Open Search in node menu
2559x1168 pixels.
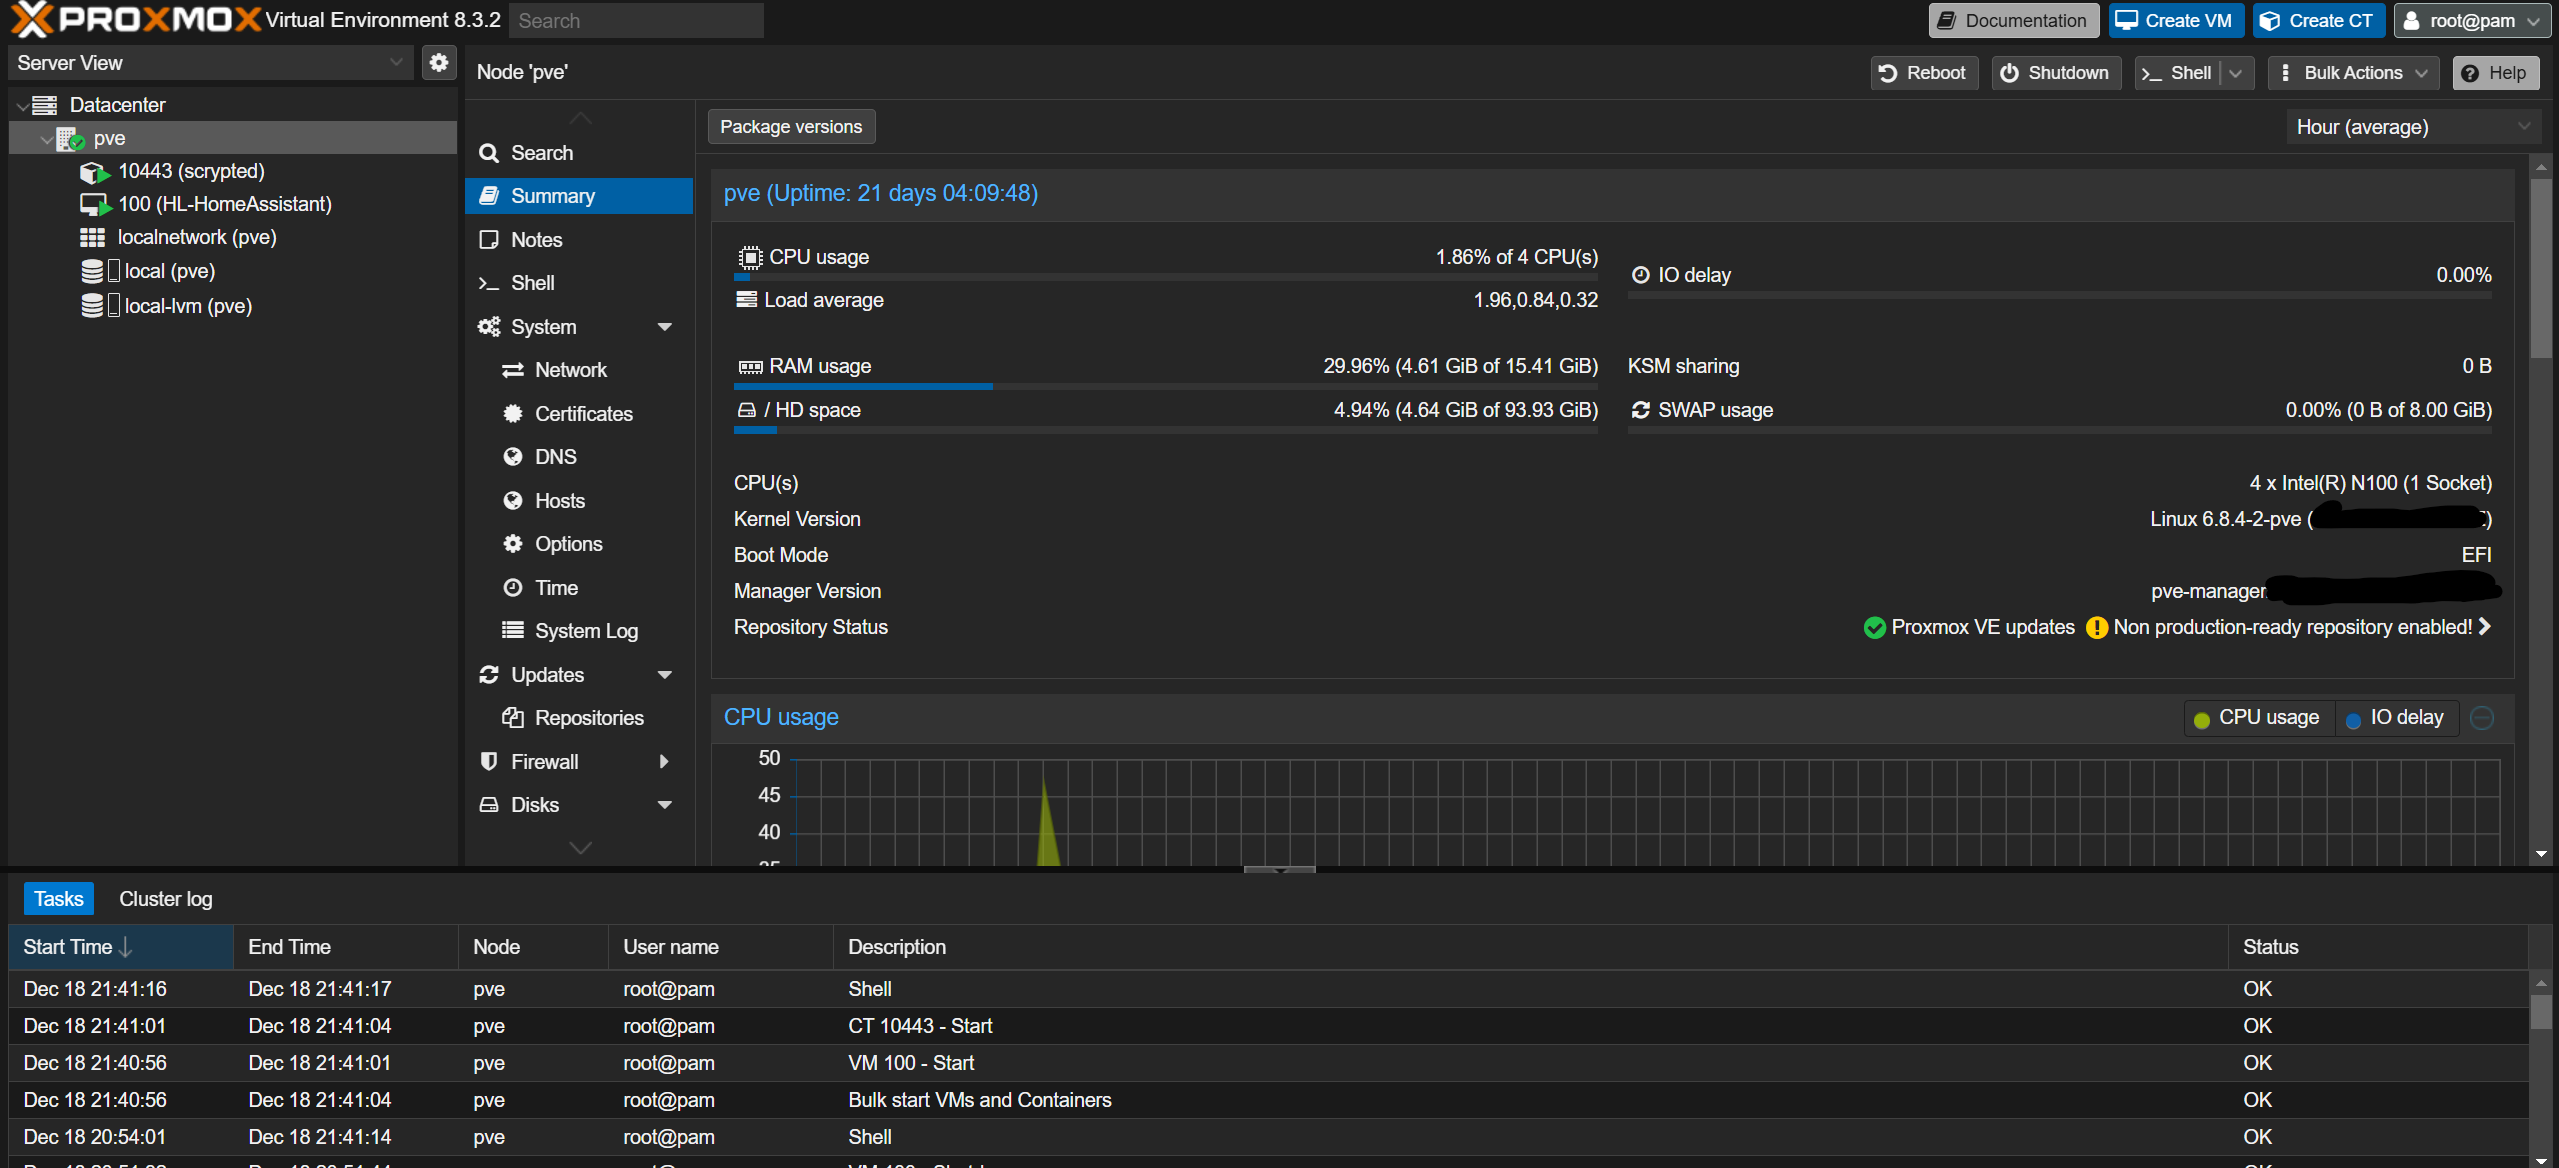pos(578,153)
